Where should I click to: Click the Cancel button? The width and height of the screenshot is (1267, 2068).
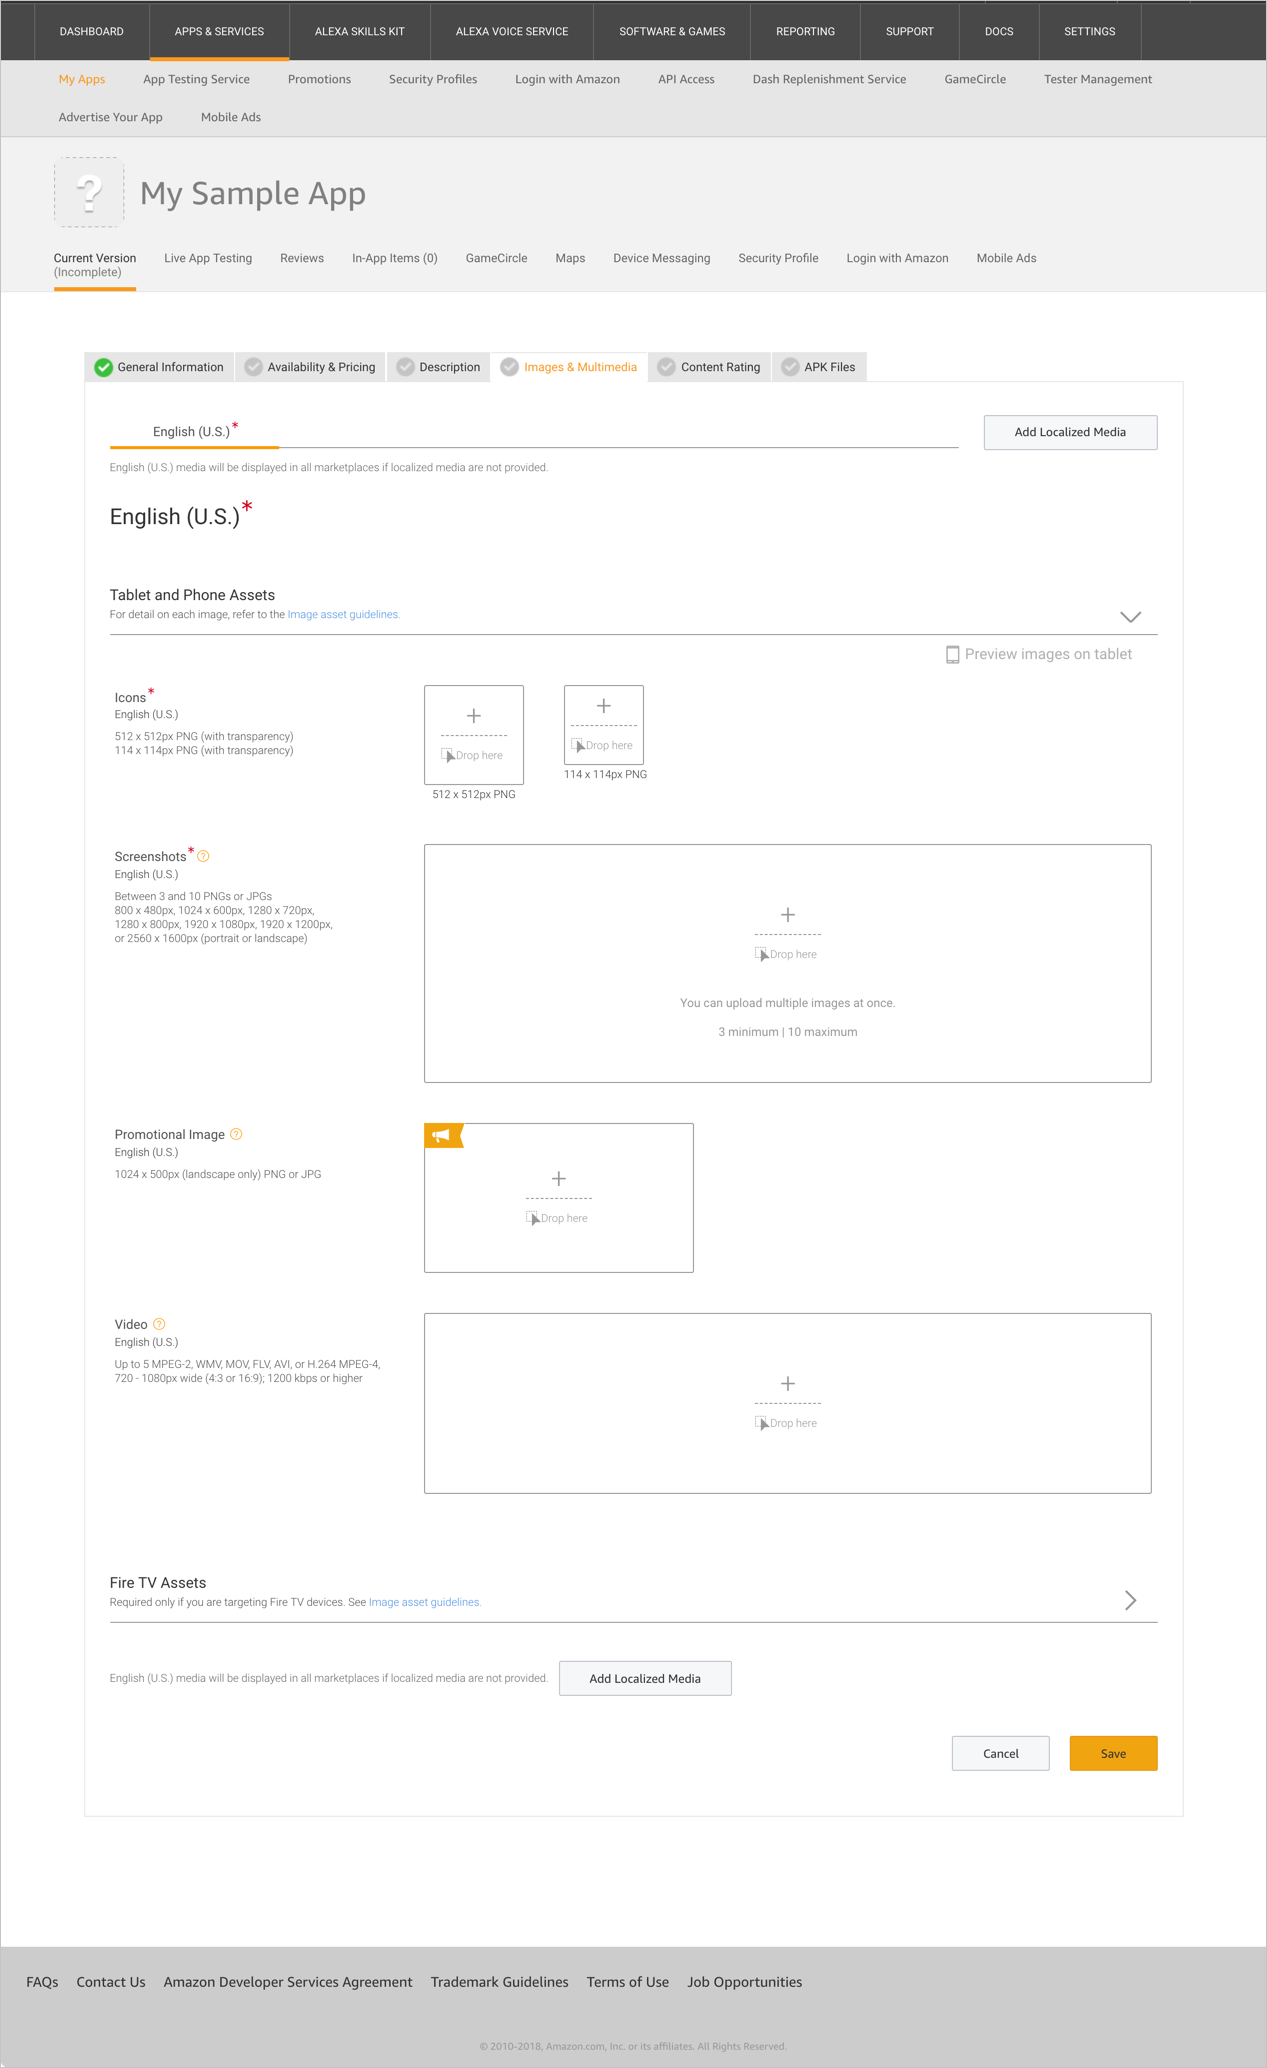(1000, 1753)
